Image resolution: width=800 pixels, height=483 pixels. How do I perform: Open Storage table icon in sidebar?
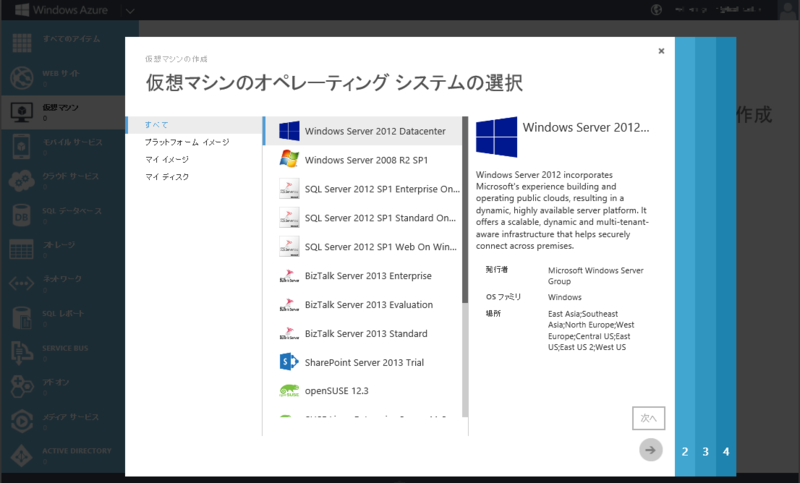click(x=22, y=249)
